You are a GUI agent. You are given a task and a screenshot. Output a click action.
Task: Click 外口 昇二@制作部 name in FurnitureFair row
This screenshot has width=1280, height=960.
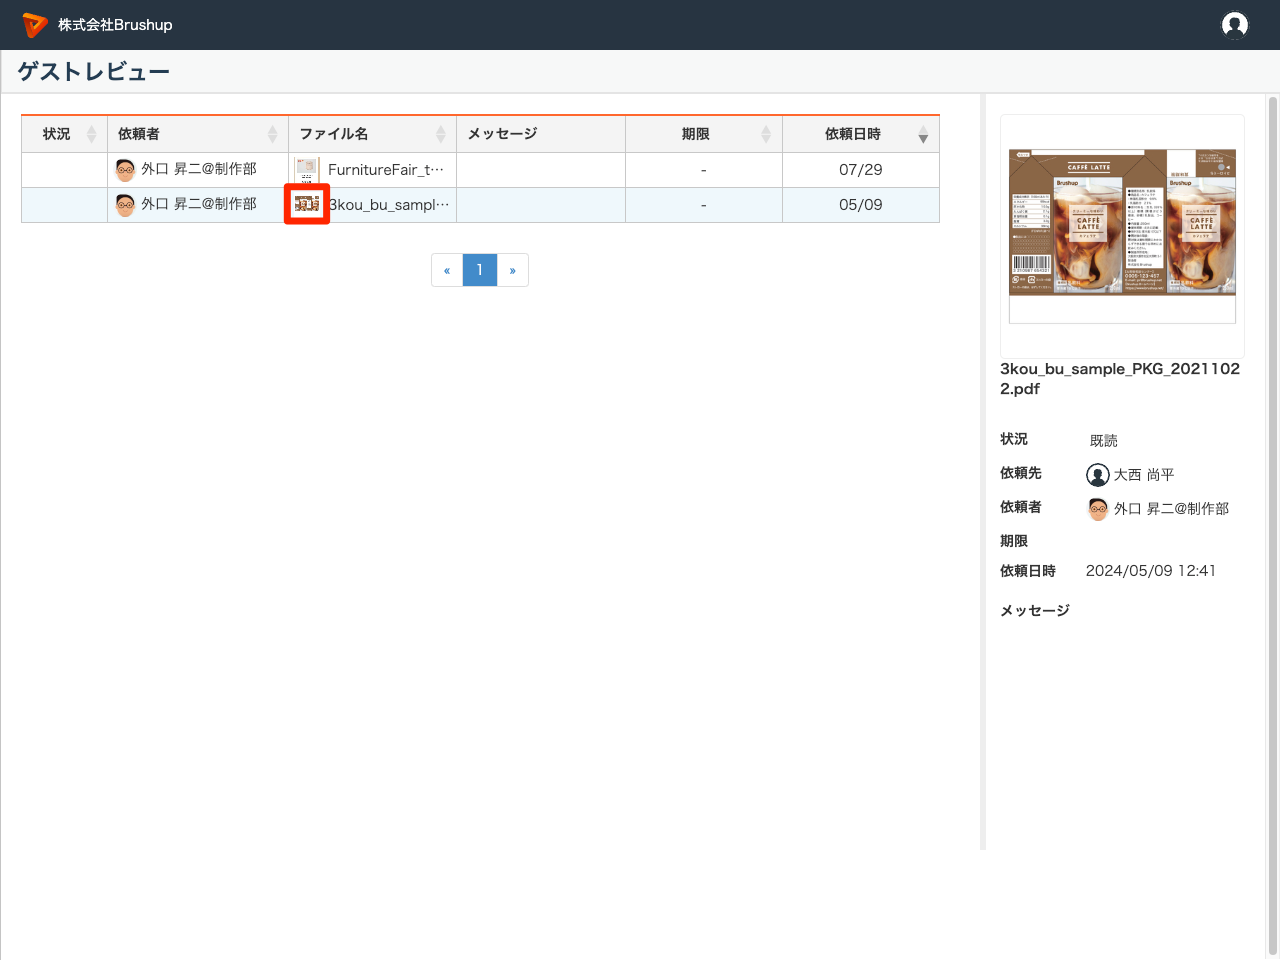(199, 169)
